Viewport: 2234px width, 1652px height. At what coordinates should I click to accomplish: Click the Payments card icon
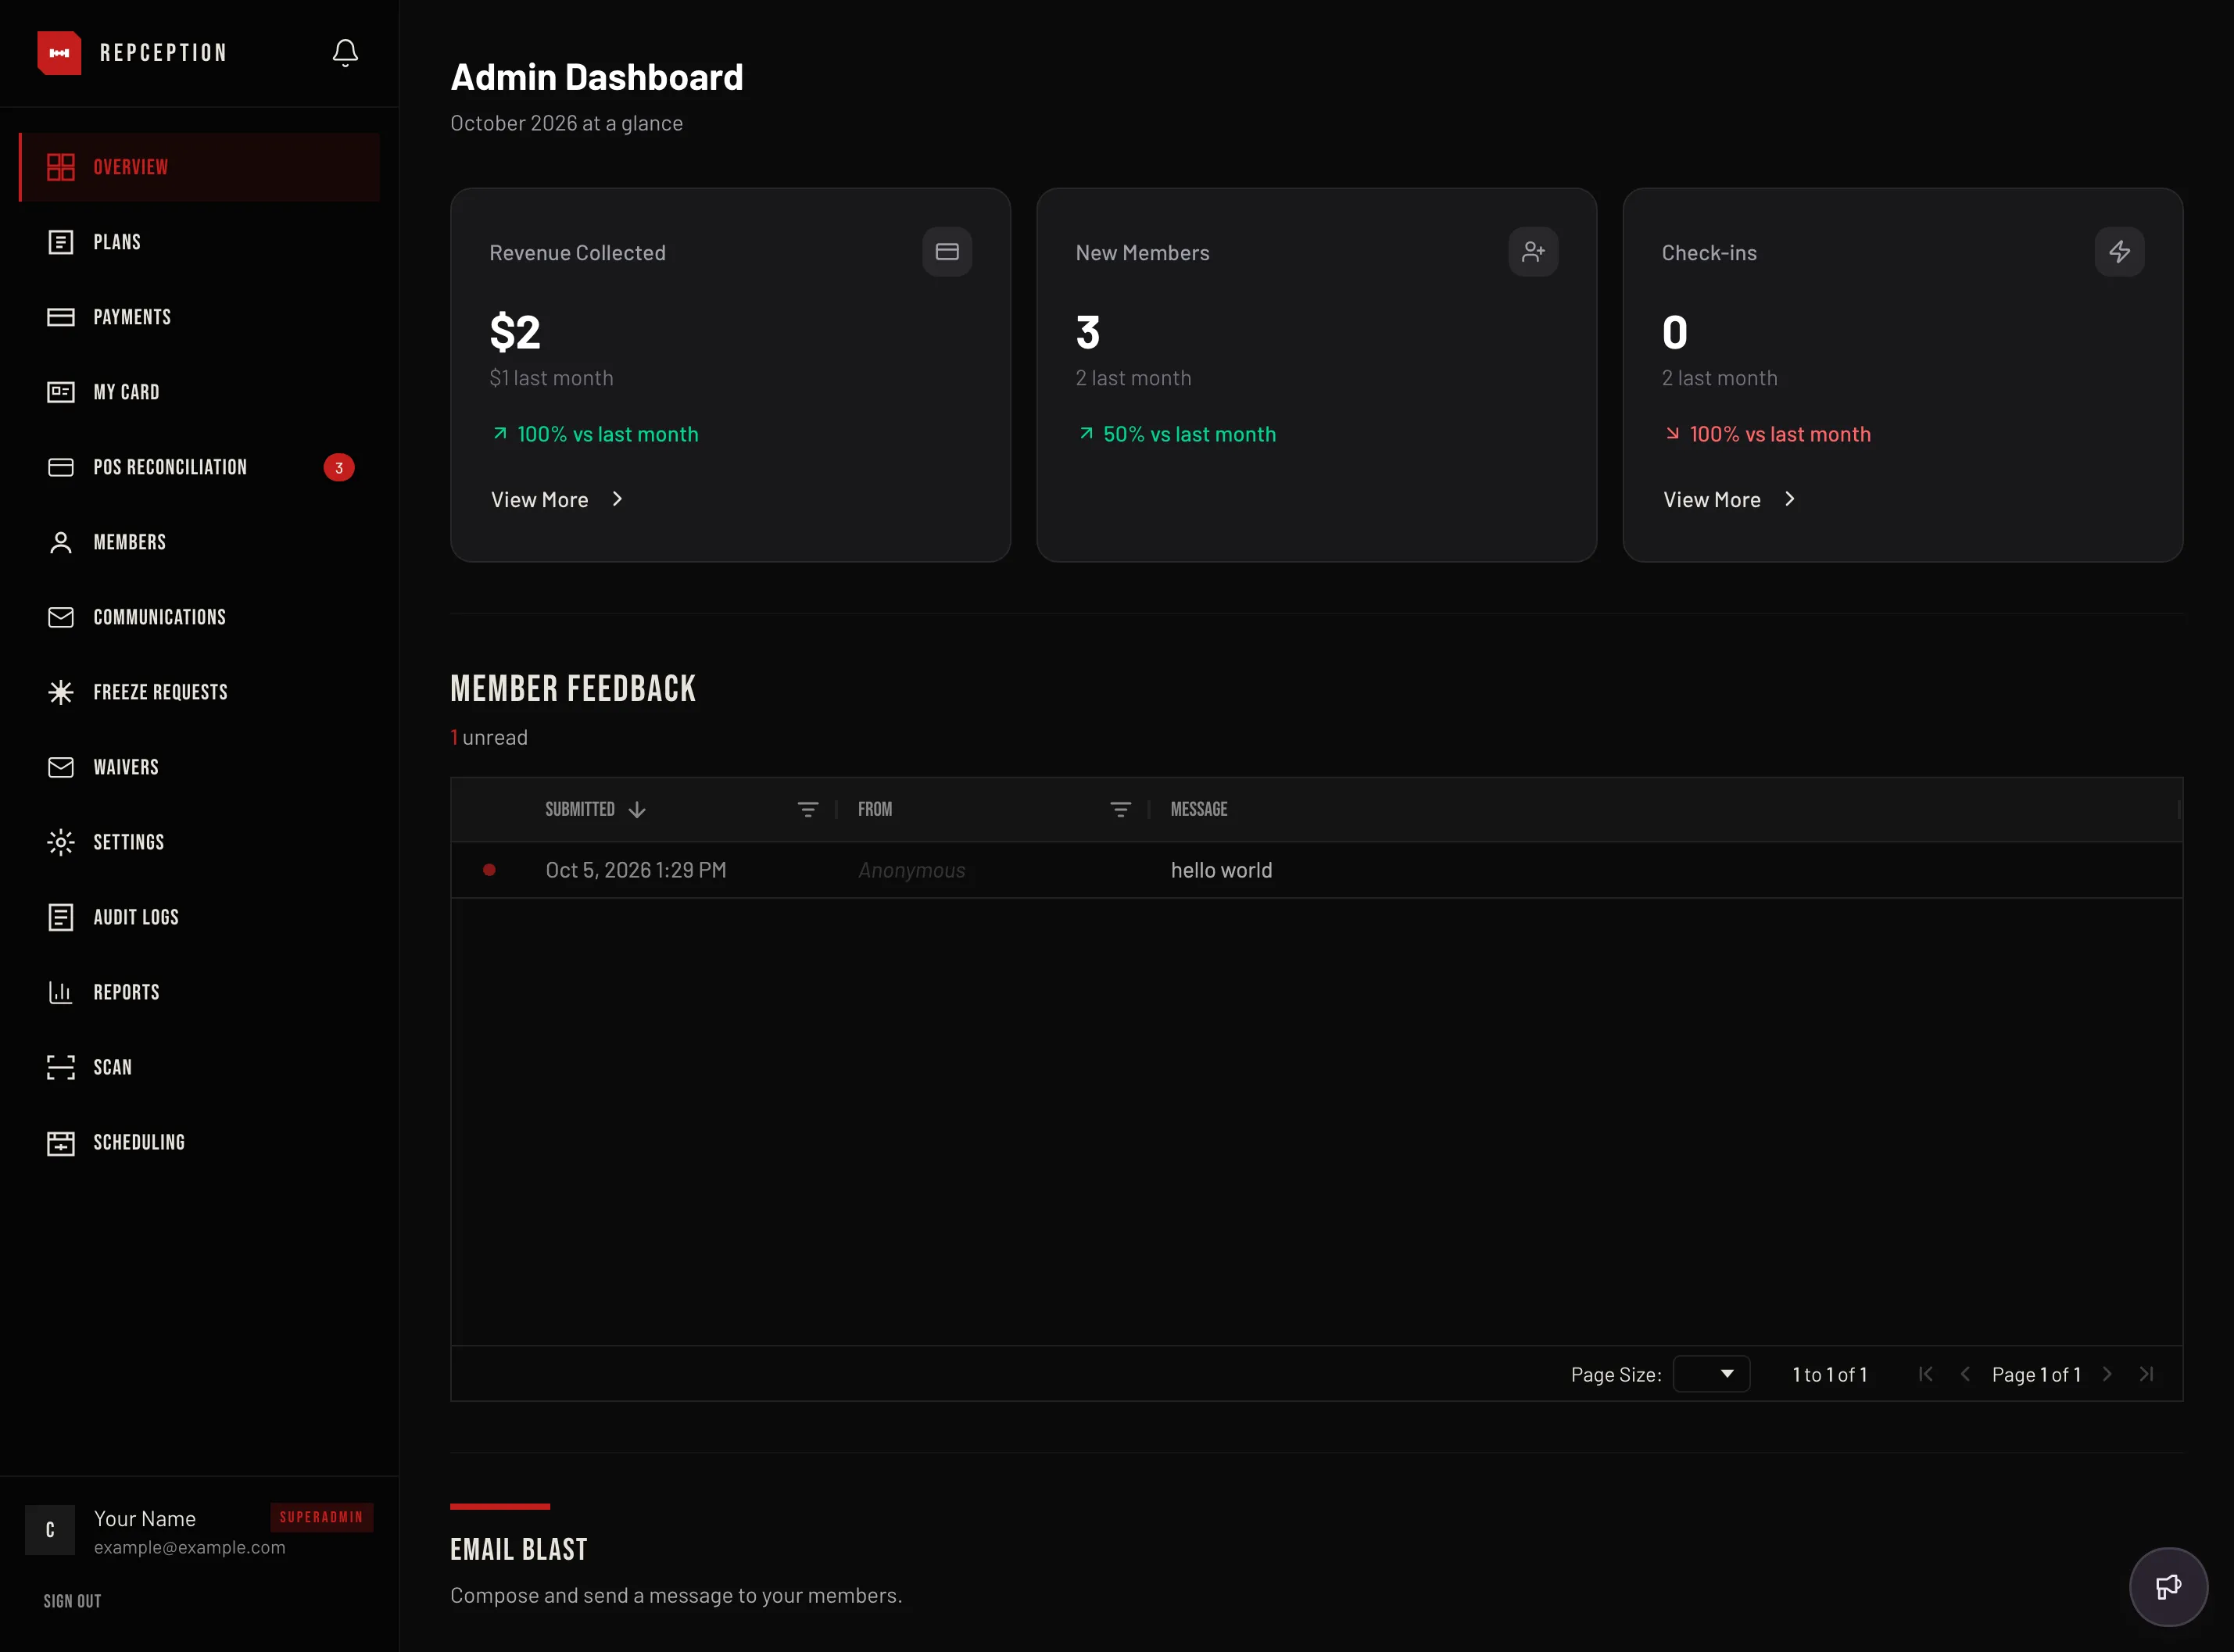click(61, 317)
